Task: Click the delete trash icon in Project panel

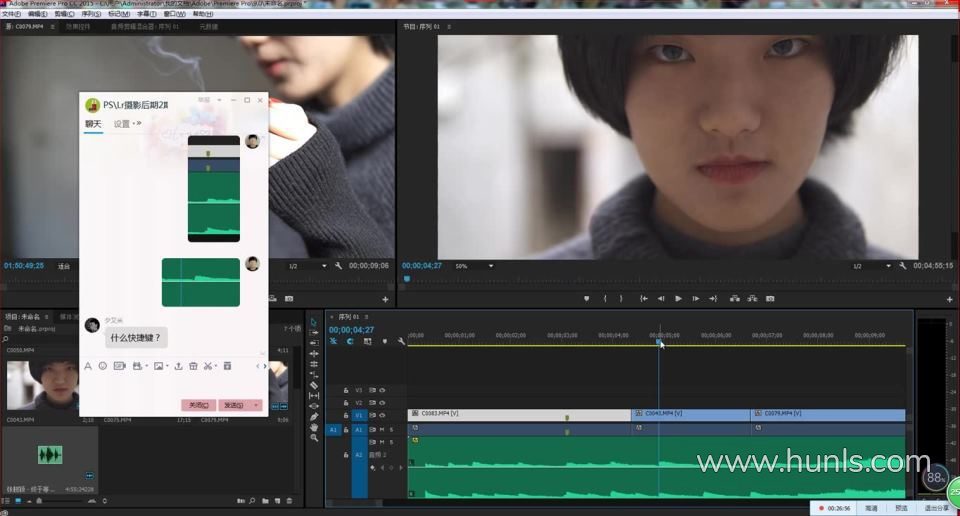Action: [289, 501]
